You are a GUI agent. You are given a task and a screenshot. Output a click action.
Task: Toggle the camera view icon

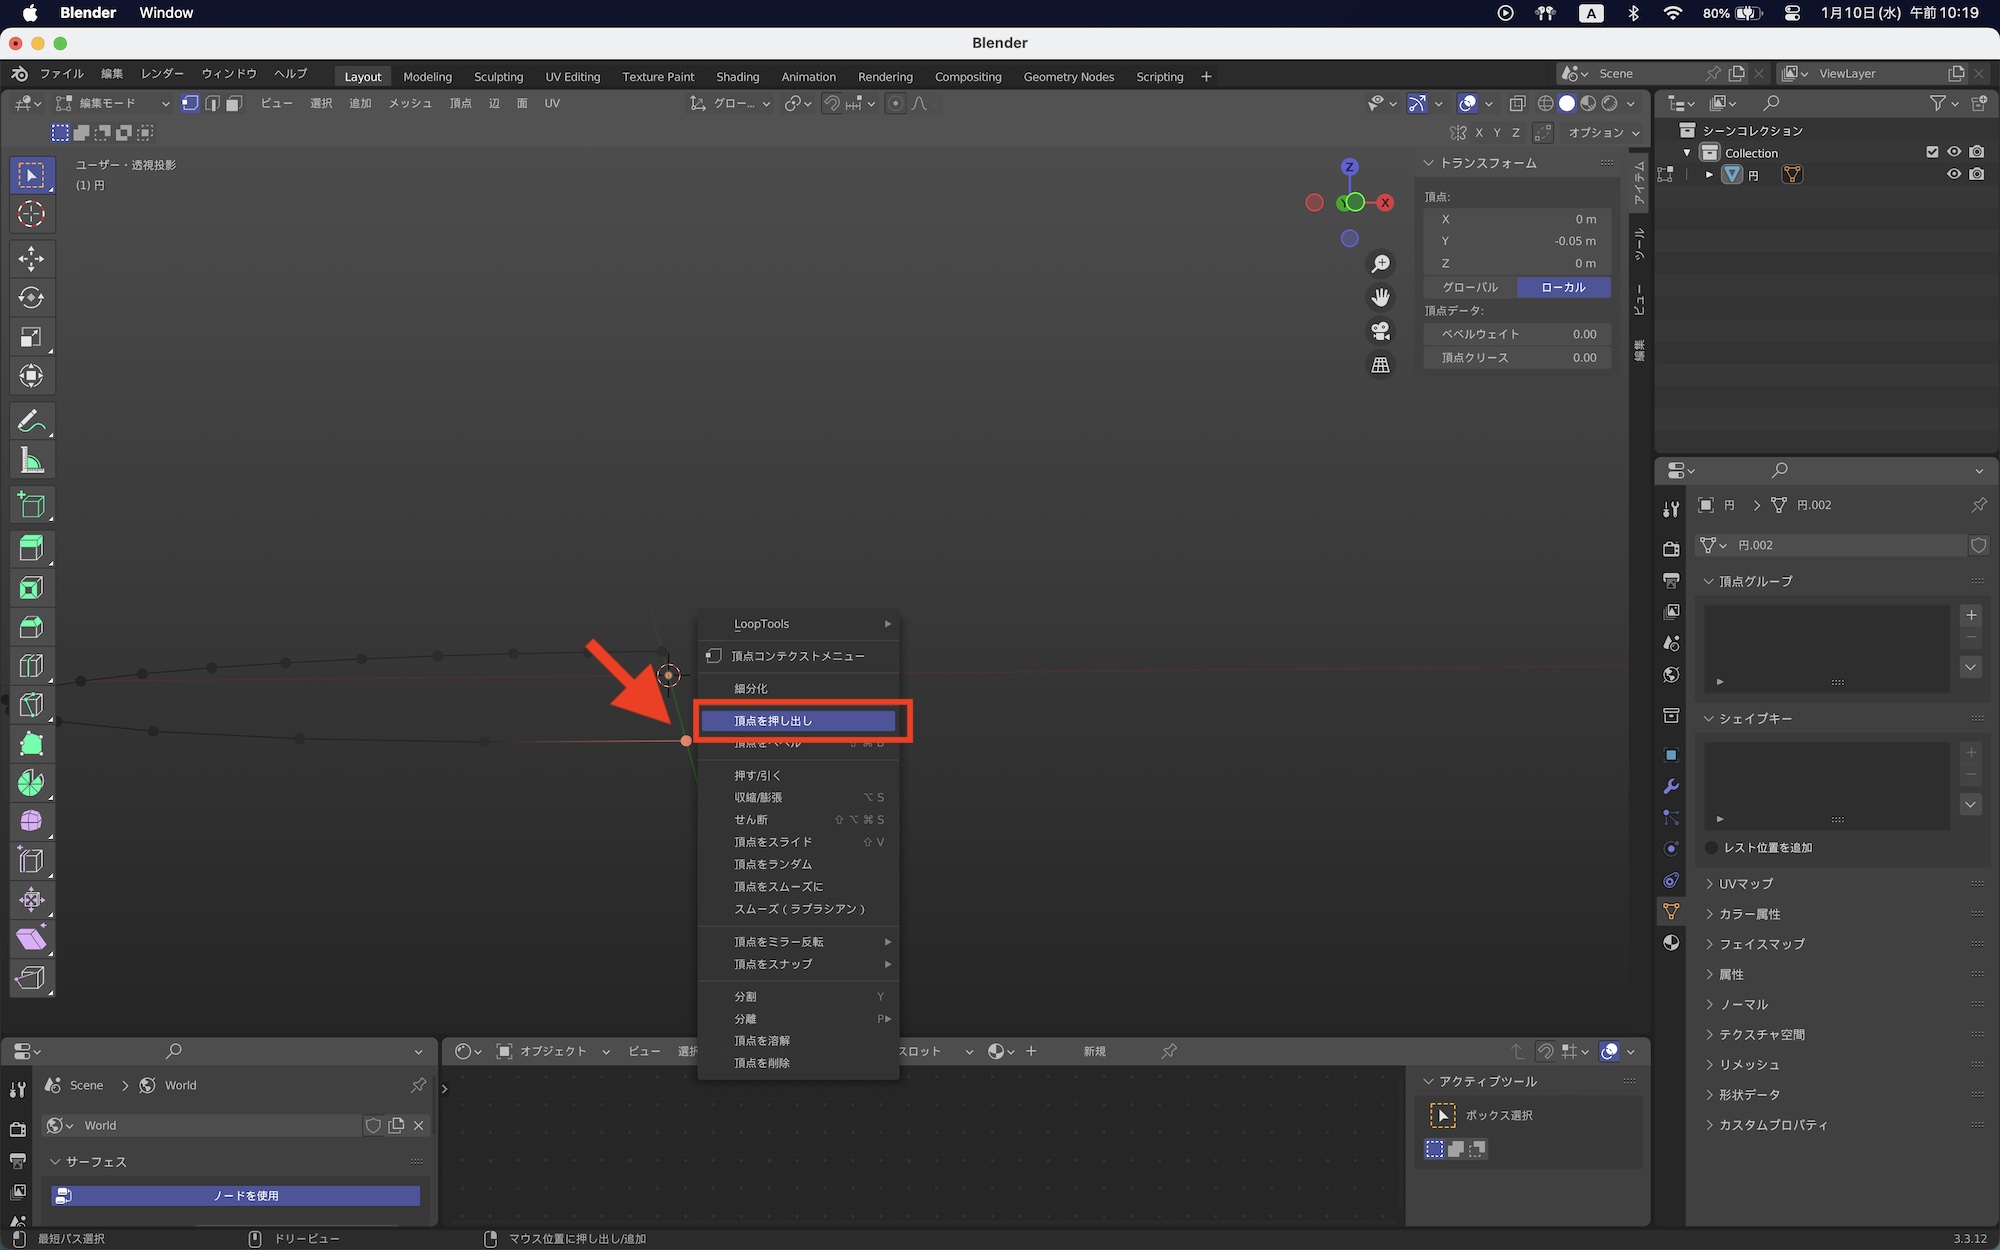(1380, 331)
